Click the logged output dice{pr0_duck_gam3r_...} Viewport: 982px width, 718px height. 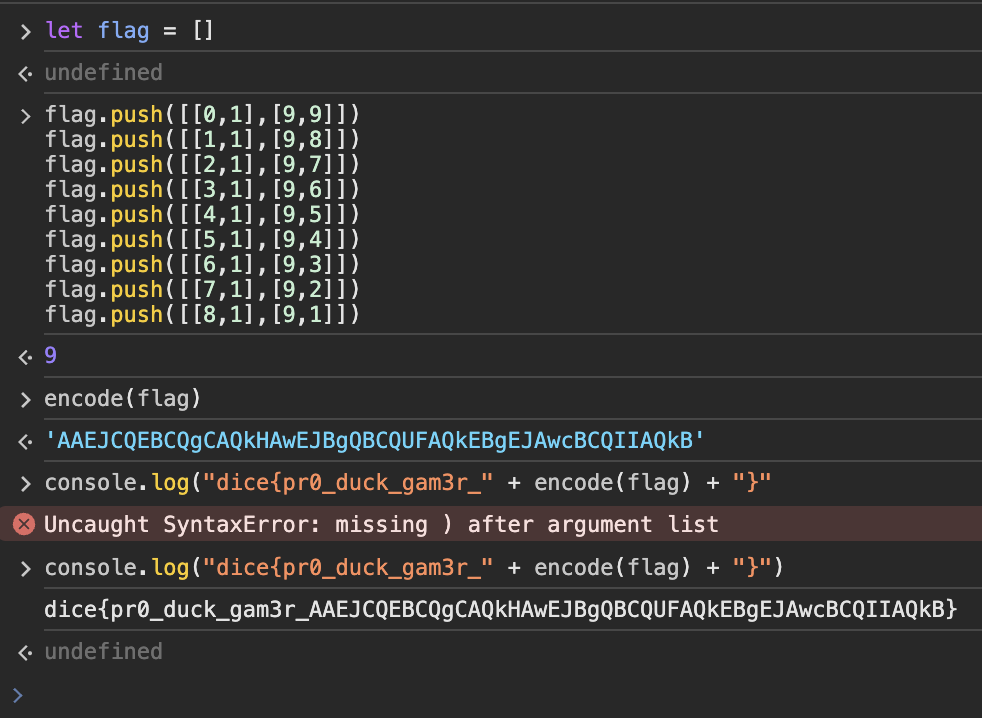click(x=500, y=609)
